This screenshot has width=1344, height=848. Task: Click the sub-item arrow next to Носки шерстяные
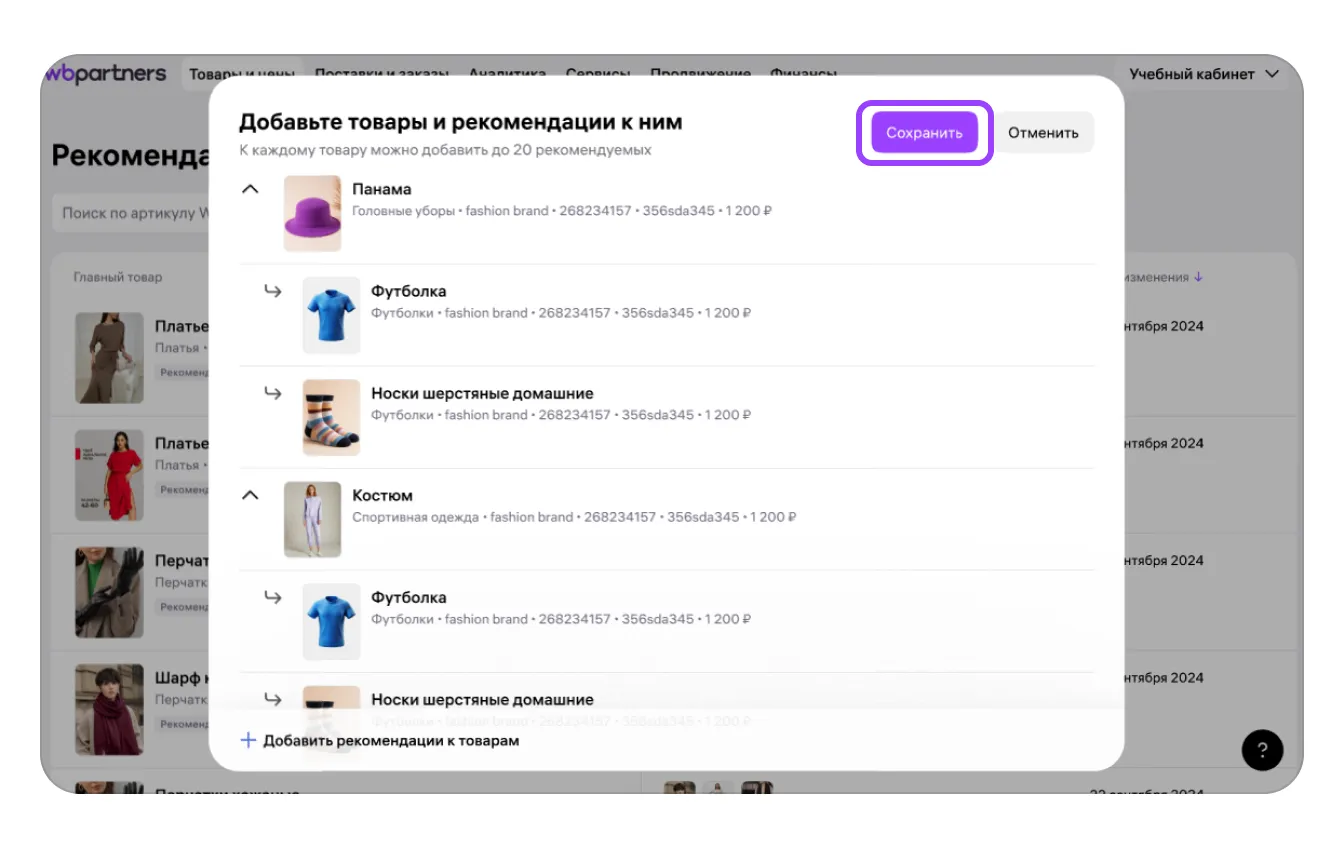(273, 393)
